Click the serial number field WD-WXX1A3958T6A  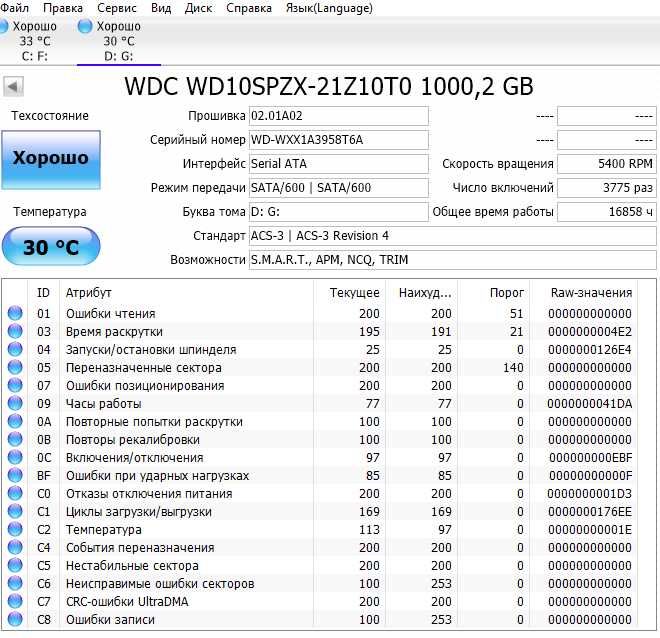(x=338, y=140)
